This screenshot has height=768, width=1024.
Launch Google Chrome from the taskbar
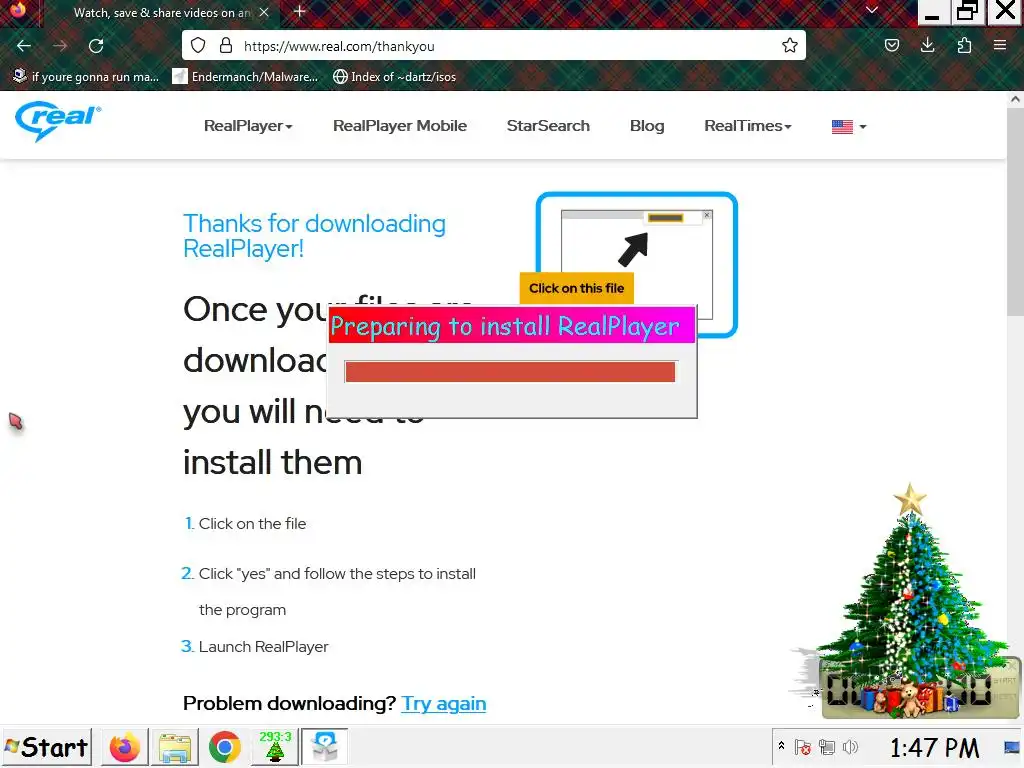(x=224, y=747)
